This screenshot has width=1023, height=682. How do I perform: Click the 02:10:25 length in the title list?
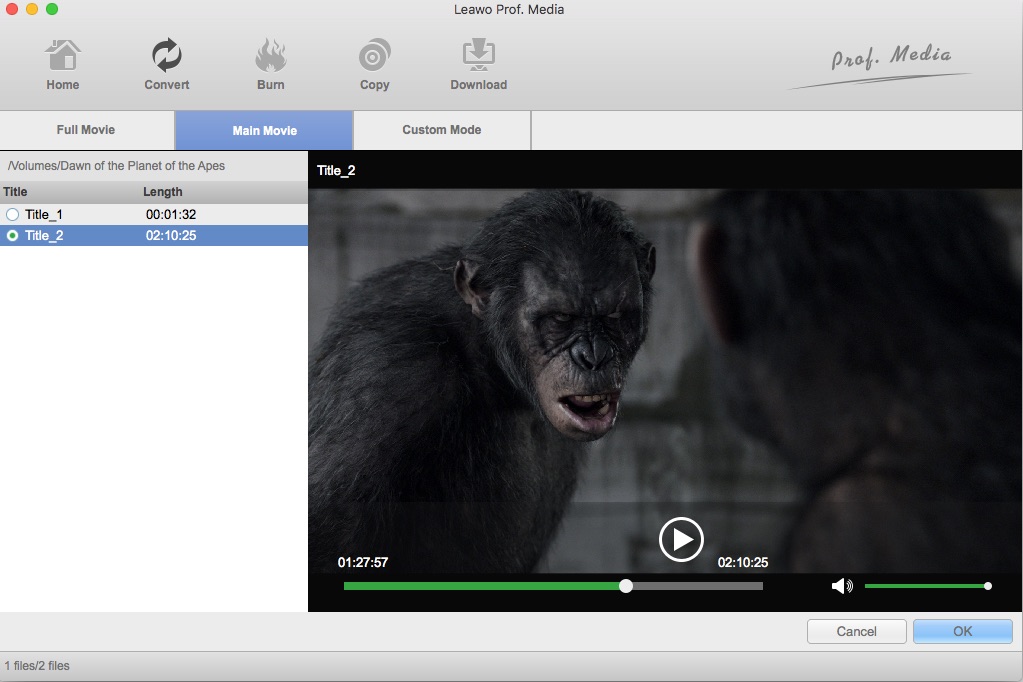tap(171, 236)
